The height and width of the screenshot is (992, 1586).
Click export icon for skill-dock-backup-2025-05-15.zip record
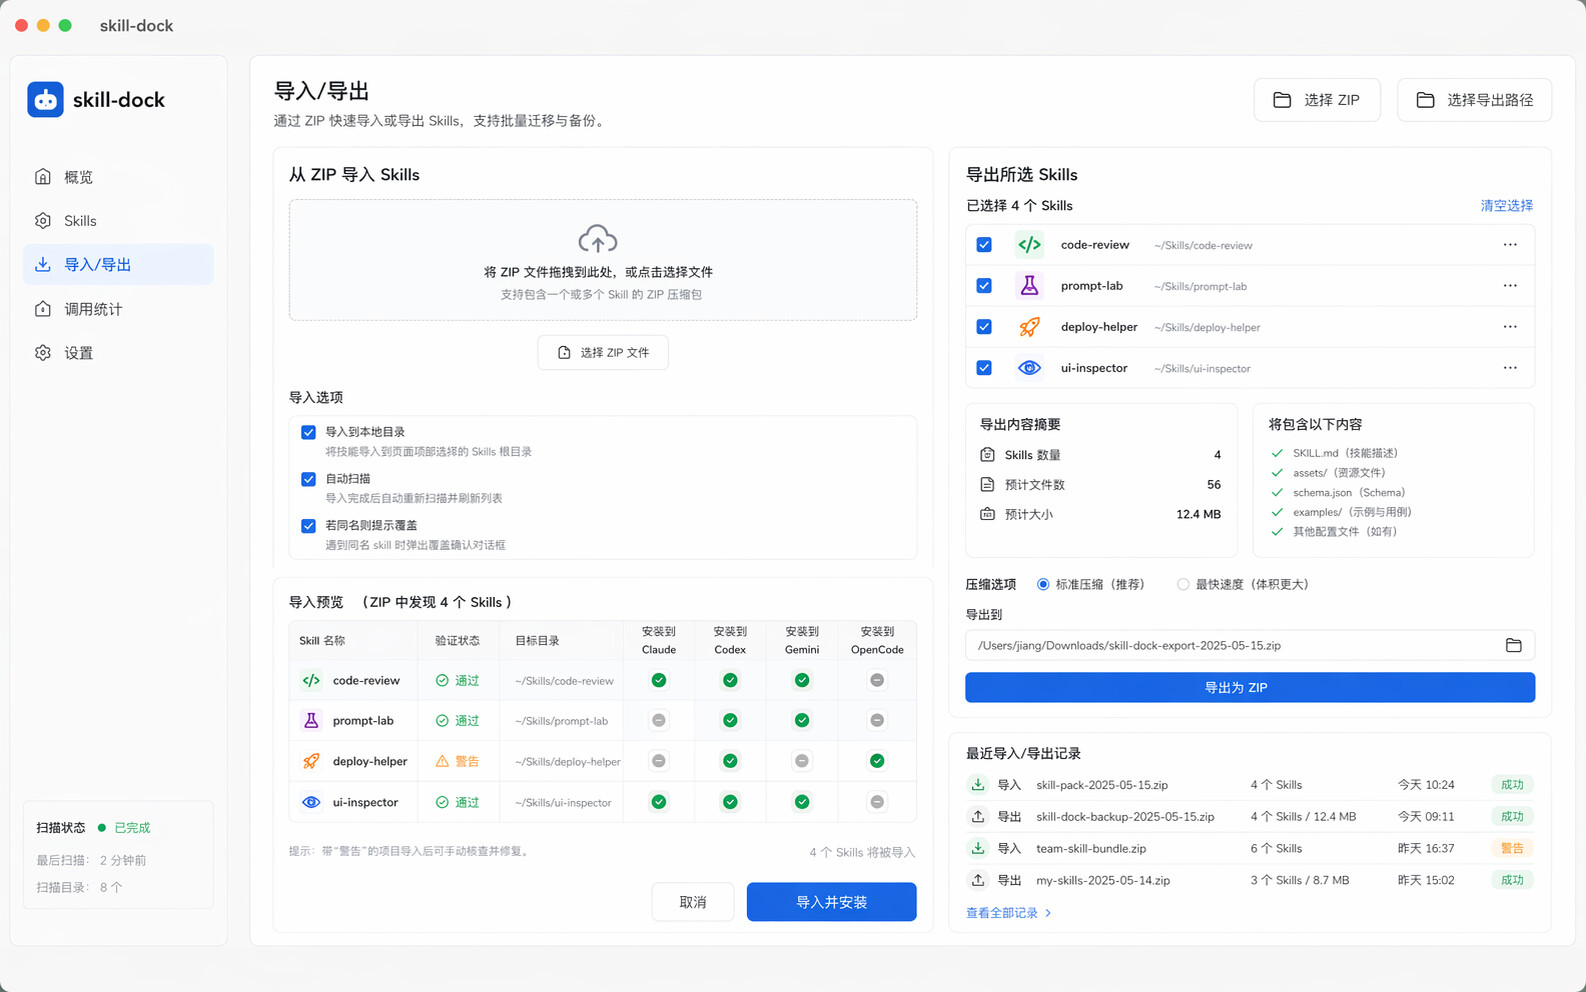tap(978, 816)
